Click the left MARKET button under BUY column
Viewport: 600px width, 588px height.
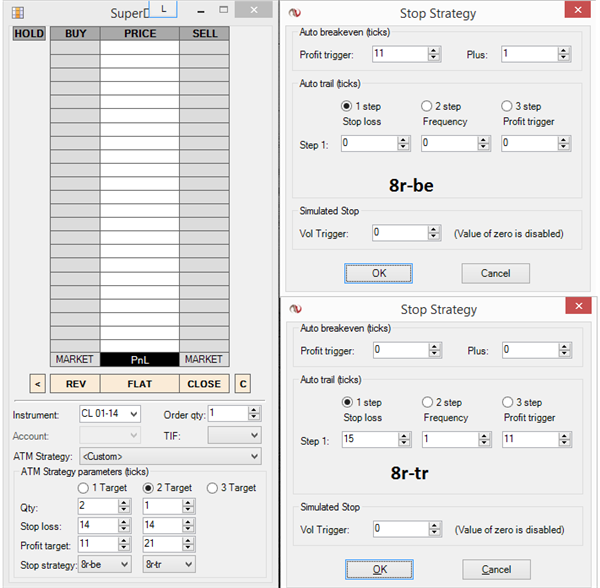pos(74,359)
